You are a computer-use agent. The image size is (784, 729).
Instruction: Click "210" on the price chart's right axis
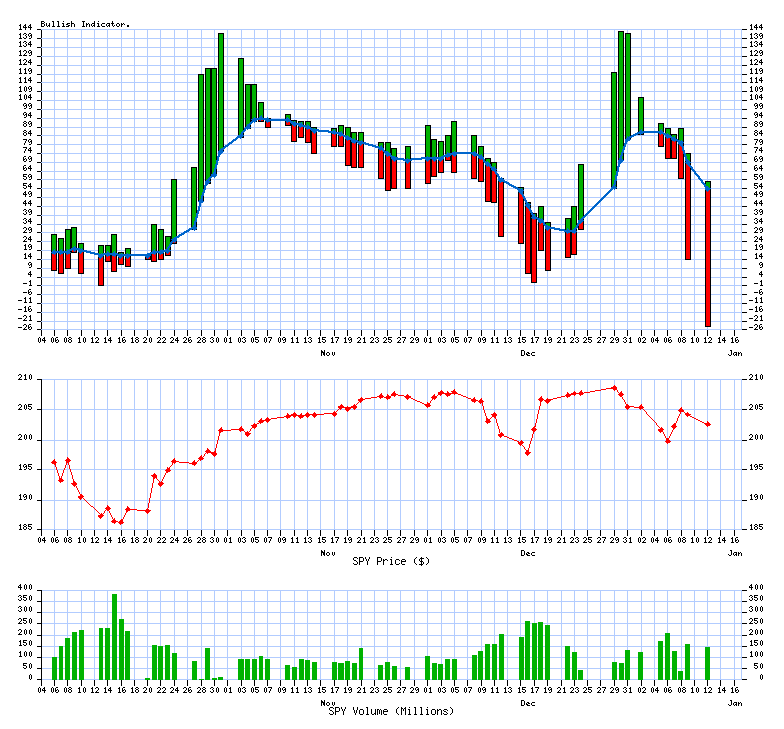click(x=755, y=378)
